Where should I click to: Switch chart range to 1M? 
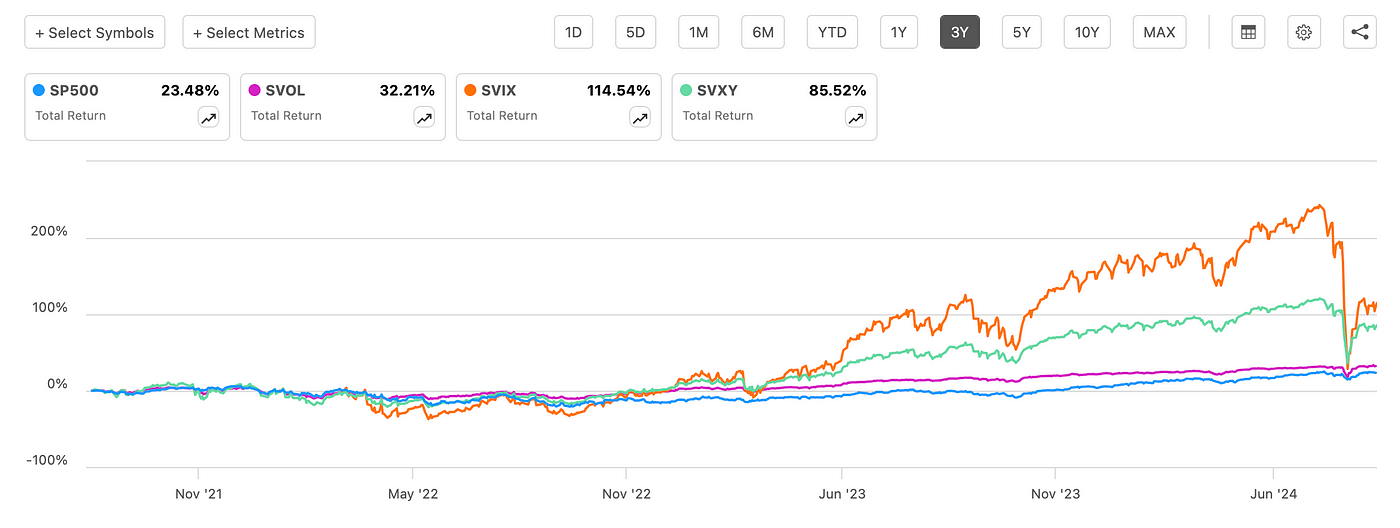tap(699, 32)
